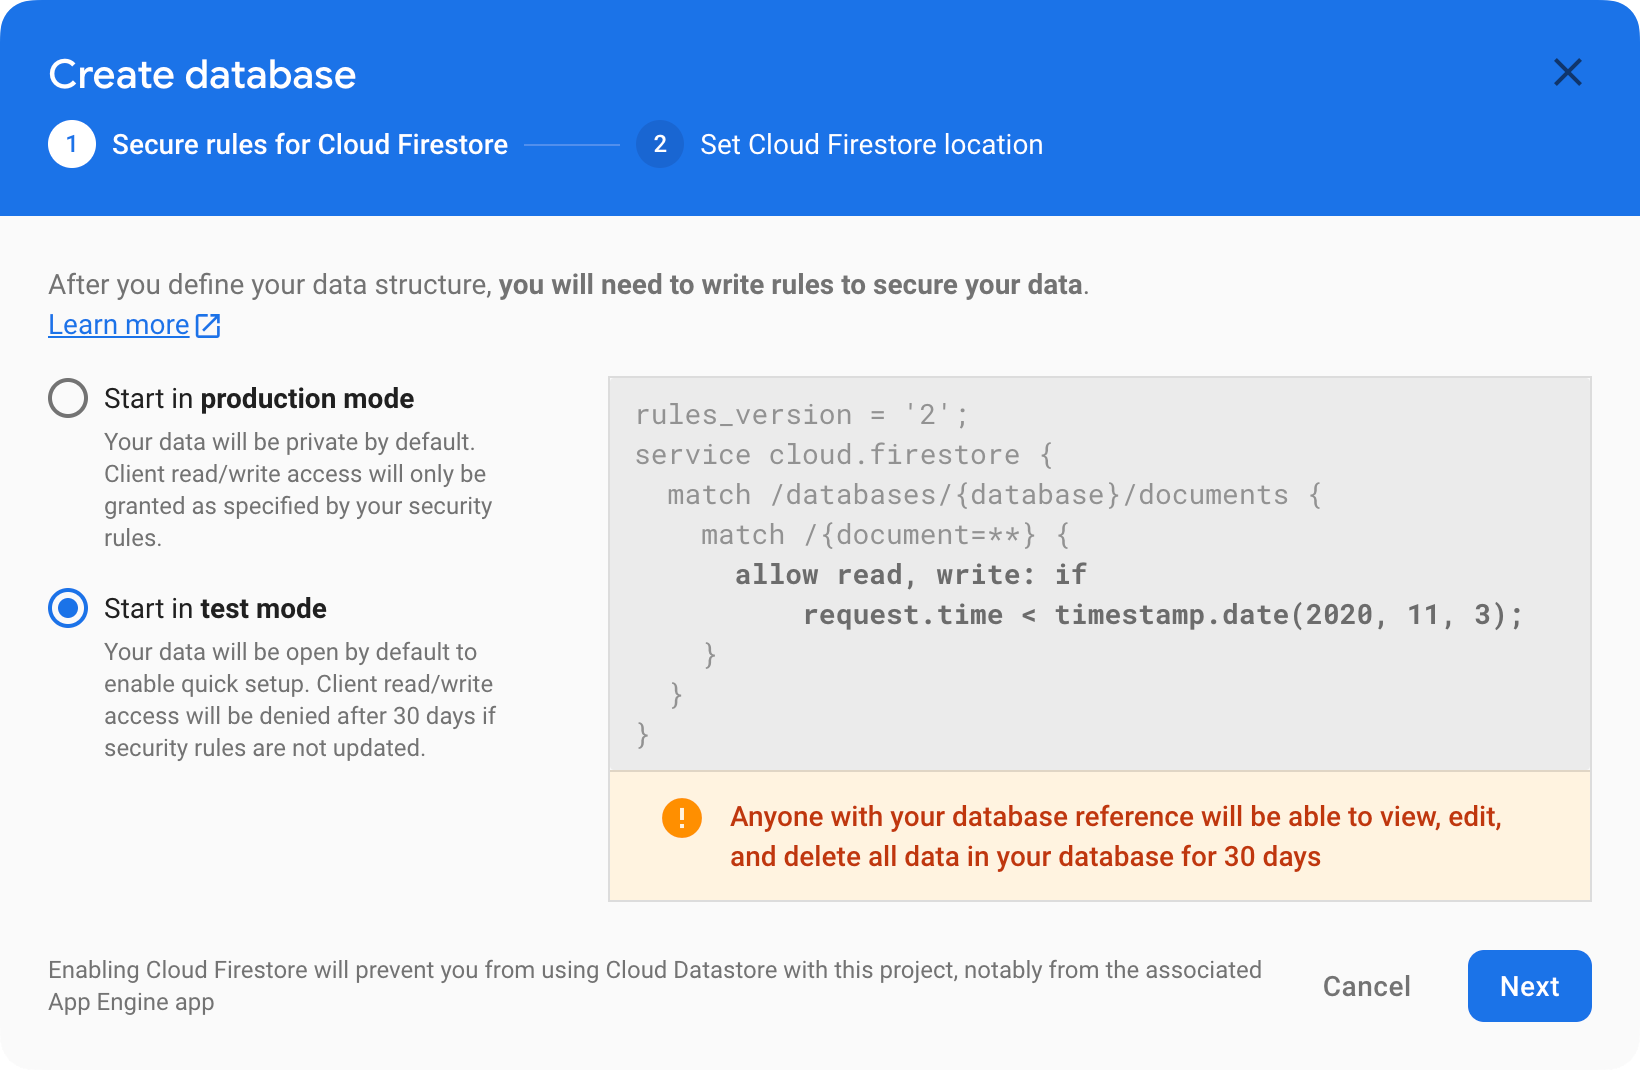Click the step 2 number circle
The image size is (1640, 1070).
point(660,144)
